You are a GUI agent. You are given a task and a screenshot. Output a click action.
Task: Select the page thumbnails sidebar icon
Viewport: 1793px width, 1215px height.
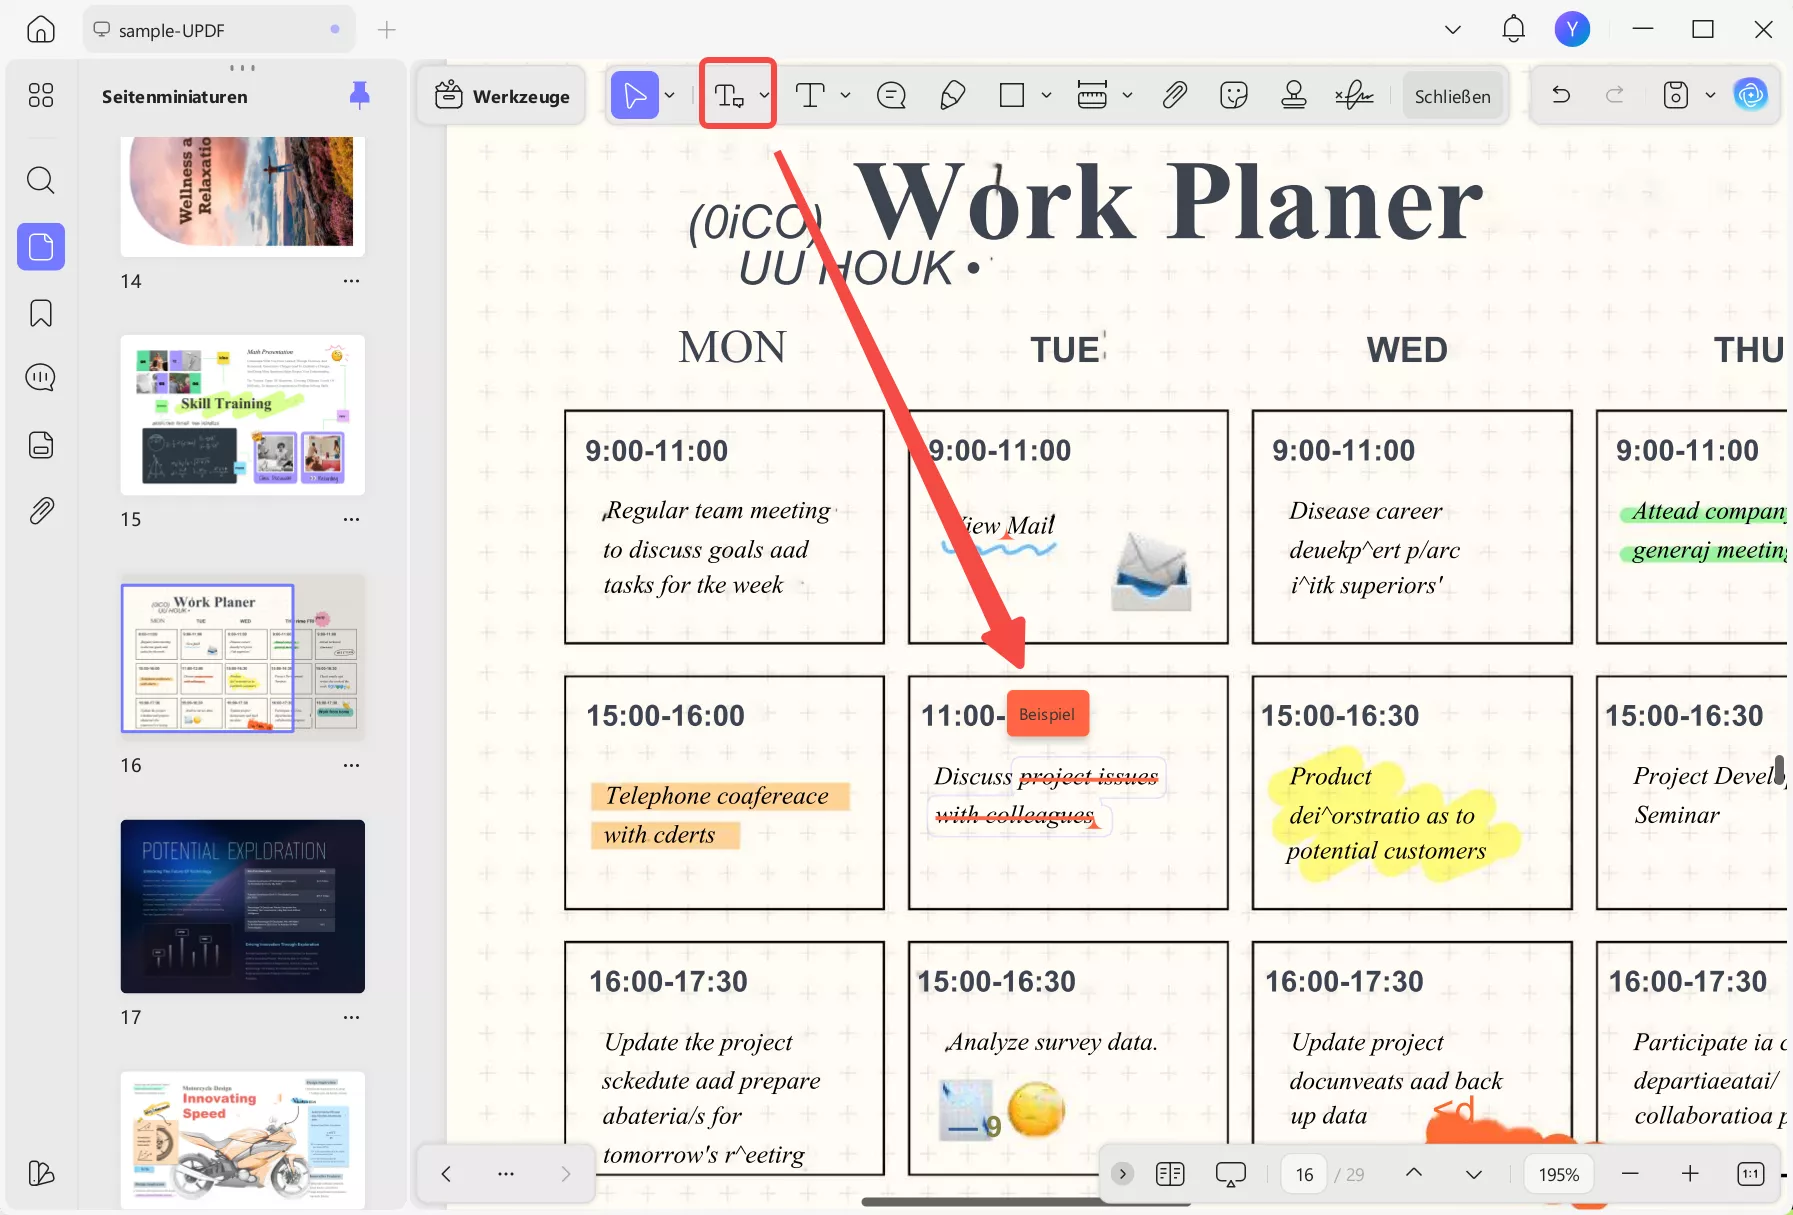pyautogui.click(x=41, y=246)
